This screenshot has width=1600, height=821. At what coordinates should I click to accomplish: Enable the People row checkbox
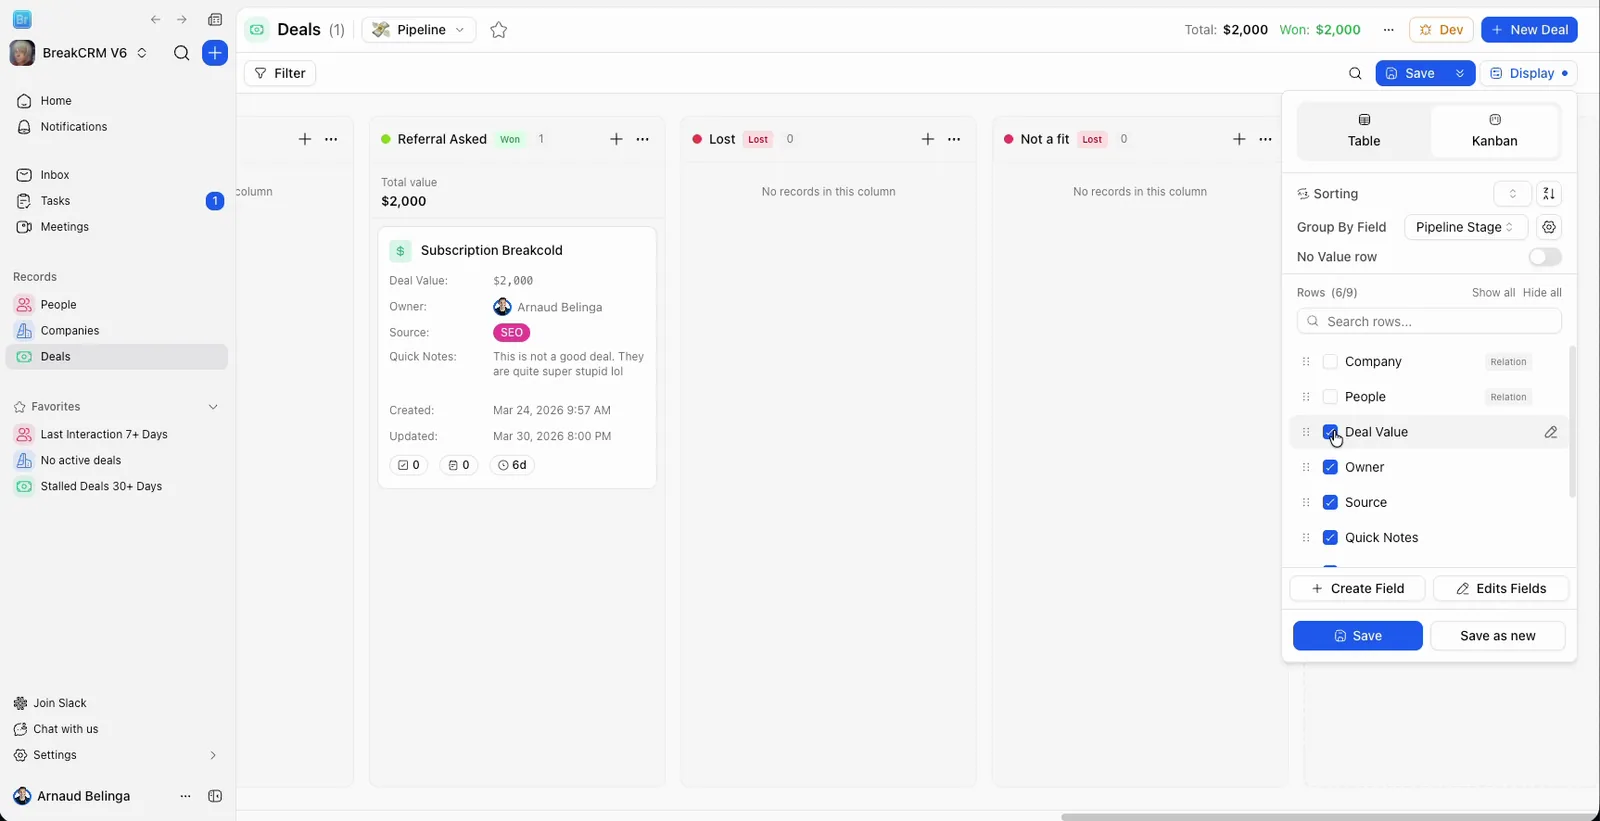pos(1330,397)
